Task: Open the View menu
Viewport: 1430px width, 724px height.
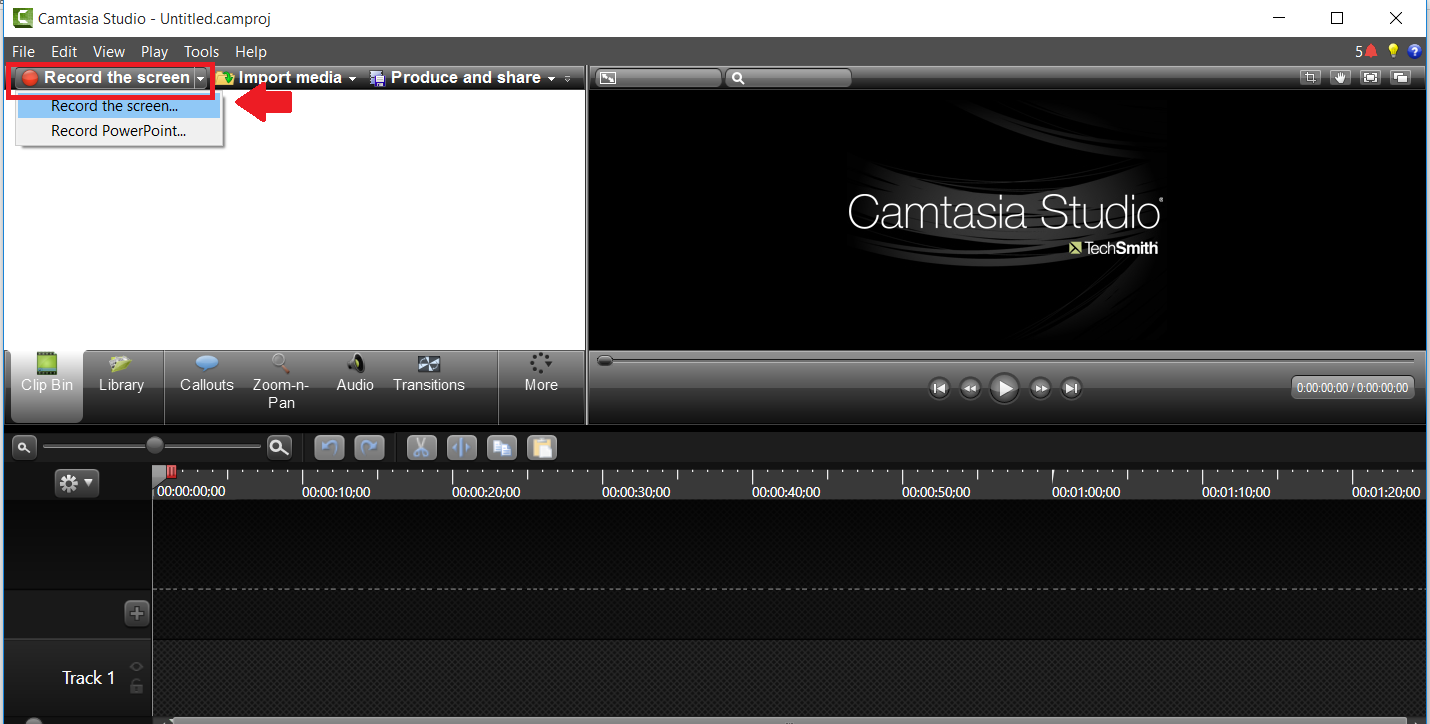Action: (109, 51)
